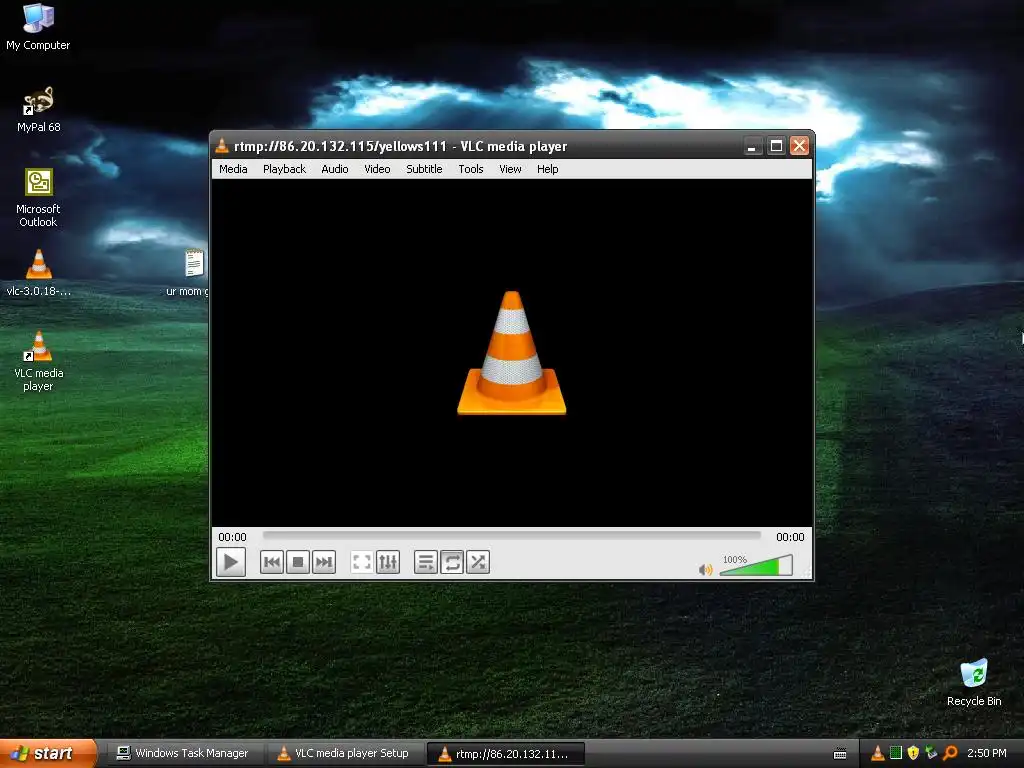
Task: Click elapsed time label 00:00 on left
Action: pos(232,537)
